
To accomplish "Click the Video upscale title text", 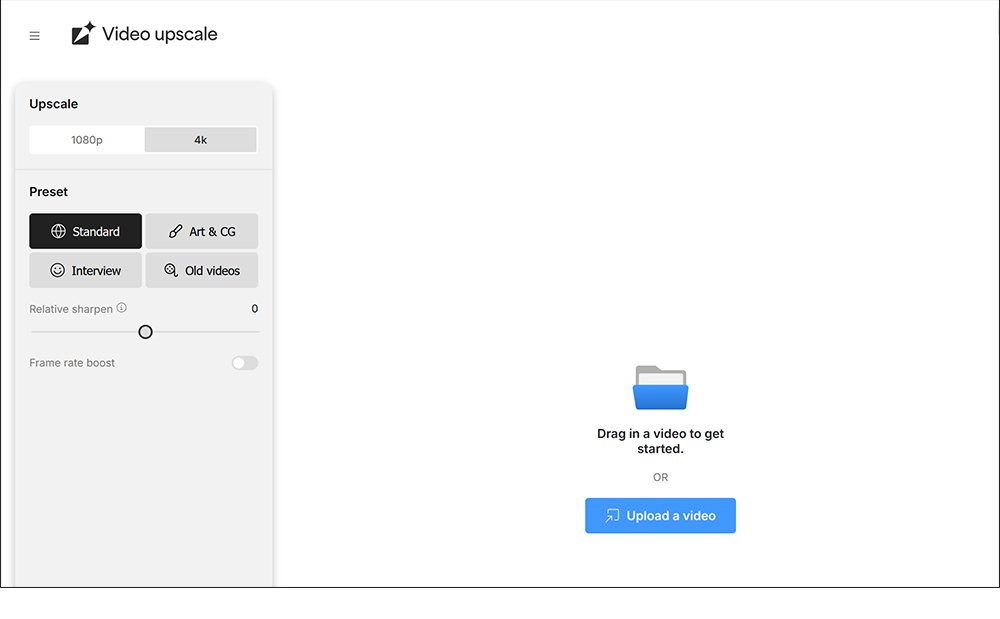I will click(x=160, y=35).
